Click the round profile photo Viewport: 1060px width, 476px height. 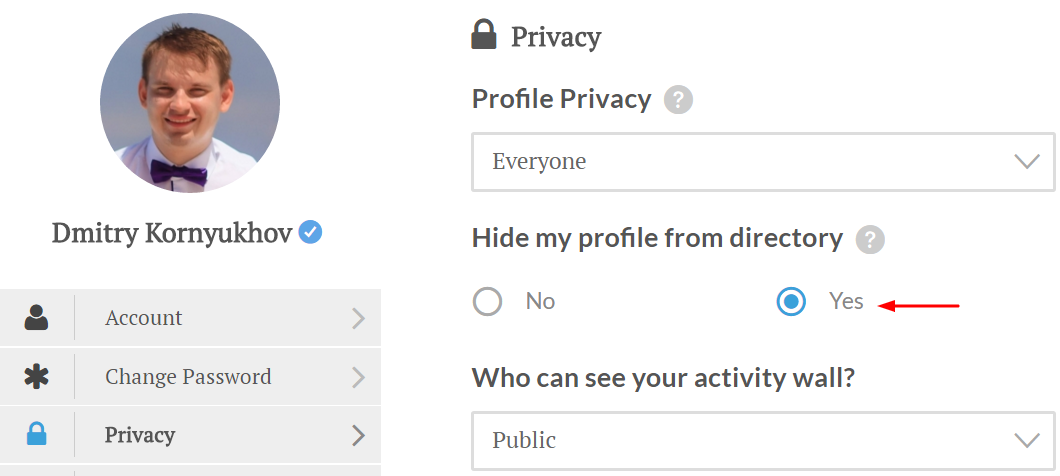(190, 103)
